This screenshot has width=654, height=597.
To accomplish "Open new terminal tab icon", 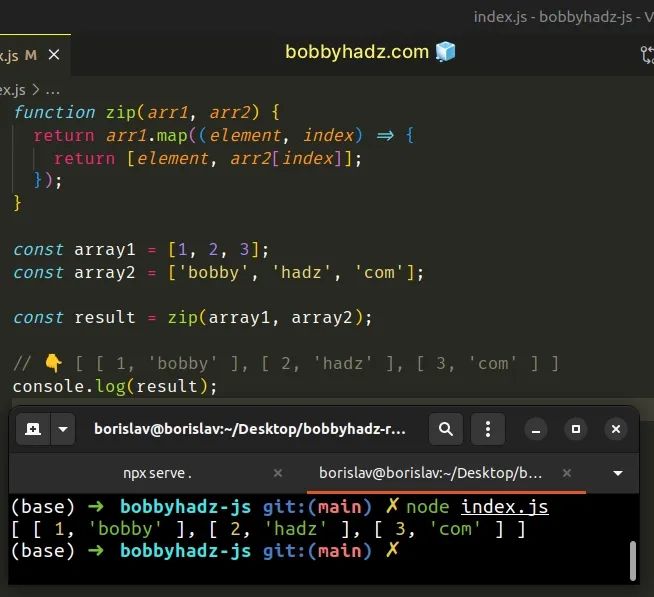I will pyautogui.click(x=33, y=429).
